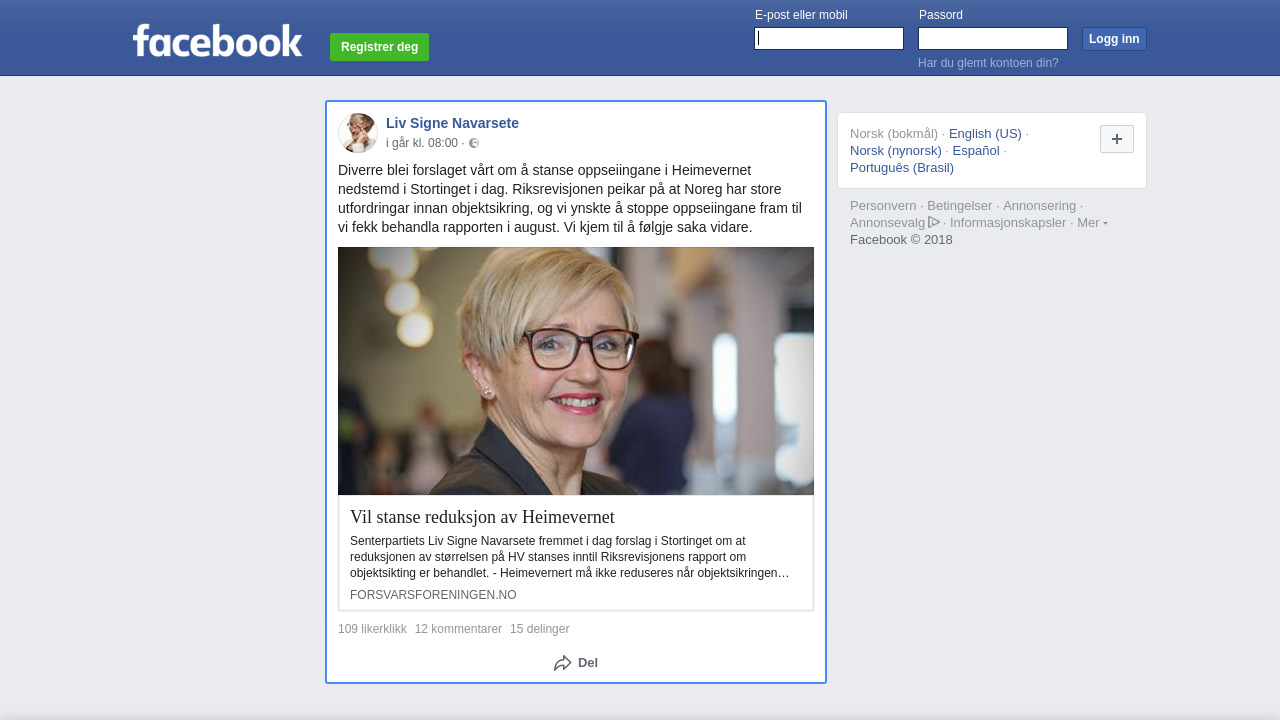Screen dimensions: 1280x720
Task: Open the 15 delinger link
Action: 539,629
